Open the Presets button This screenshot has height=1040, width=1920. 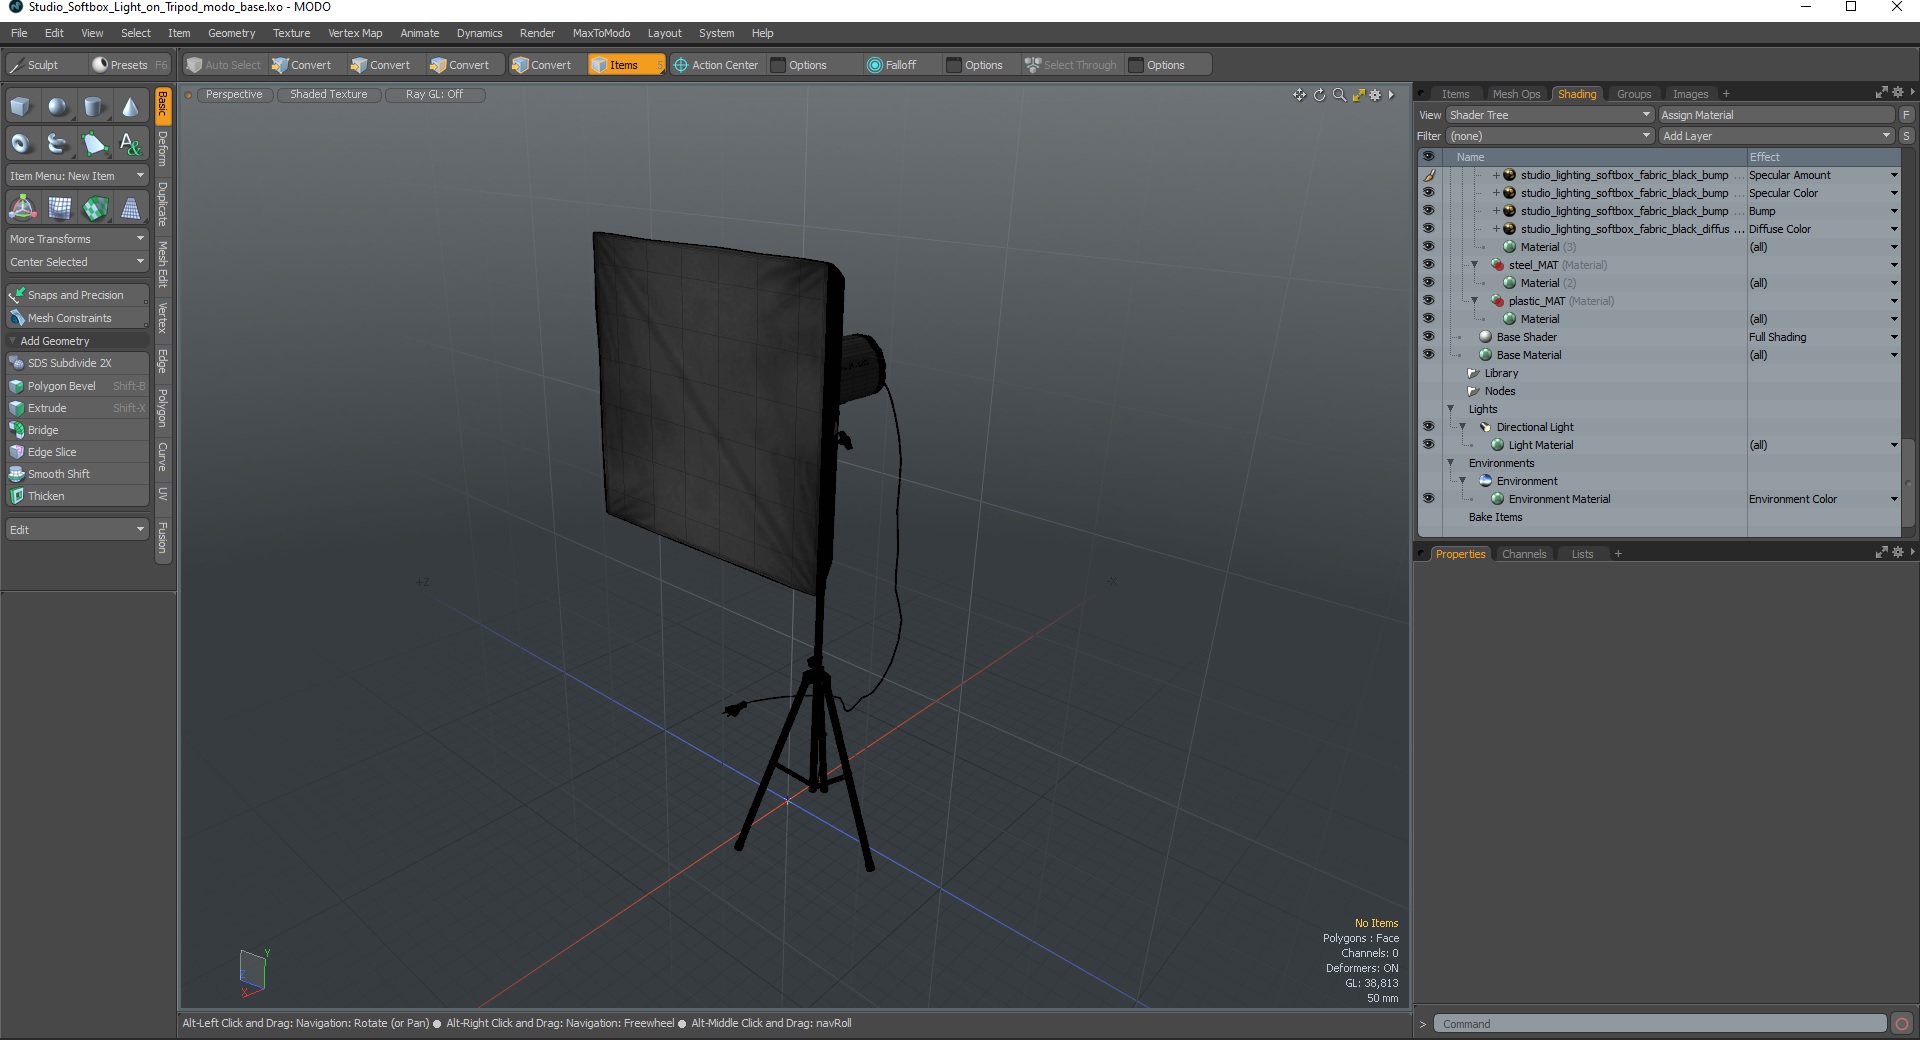[130, 65]
